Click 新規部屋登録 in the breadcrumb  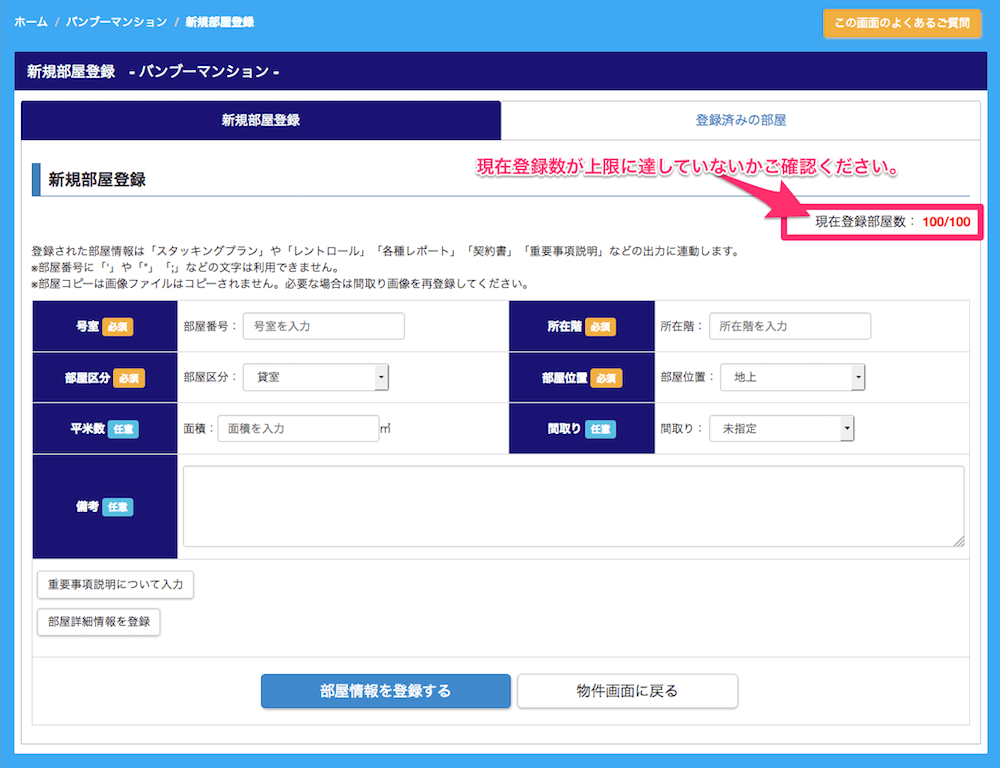point(219,22)
